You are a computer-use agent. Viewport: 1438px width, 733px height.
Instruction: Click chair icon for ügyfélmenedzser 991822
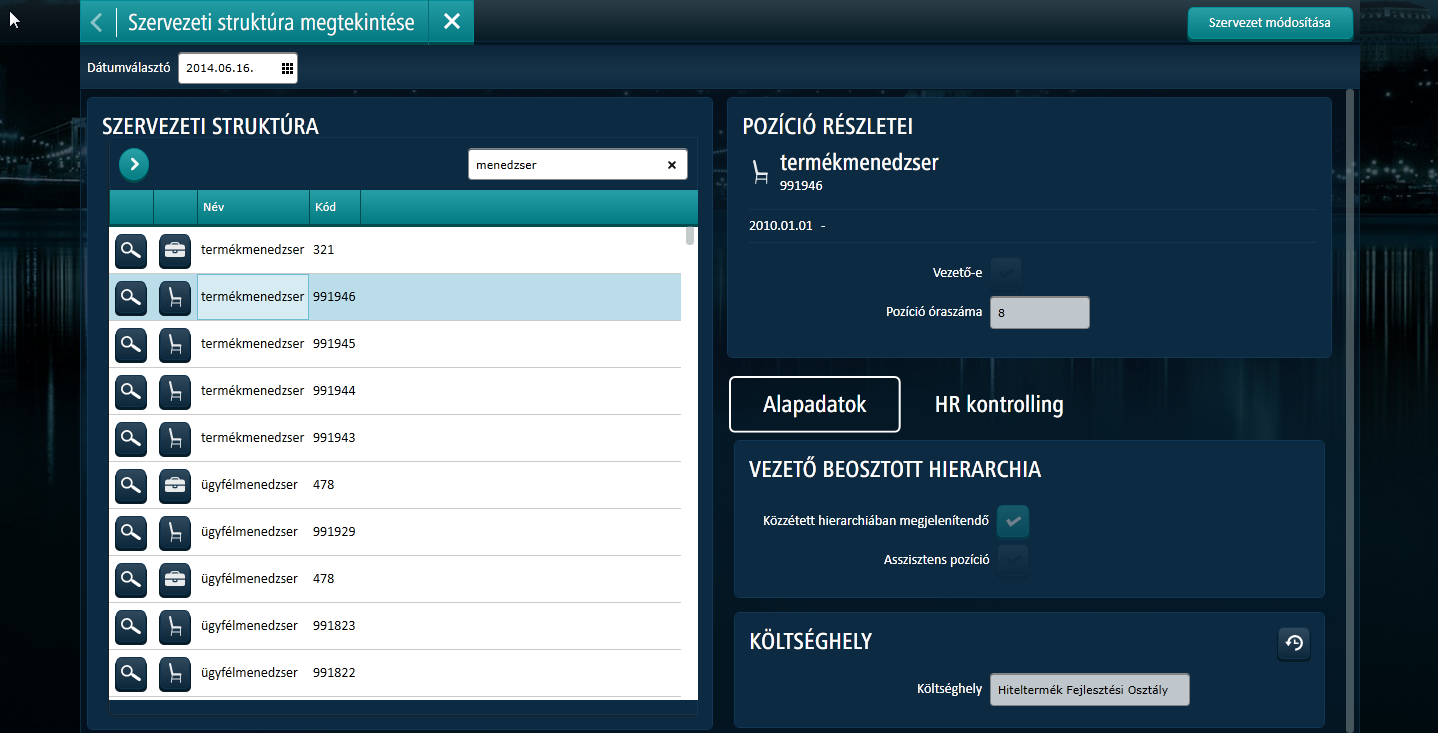(x=175, y=673)
